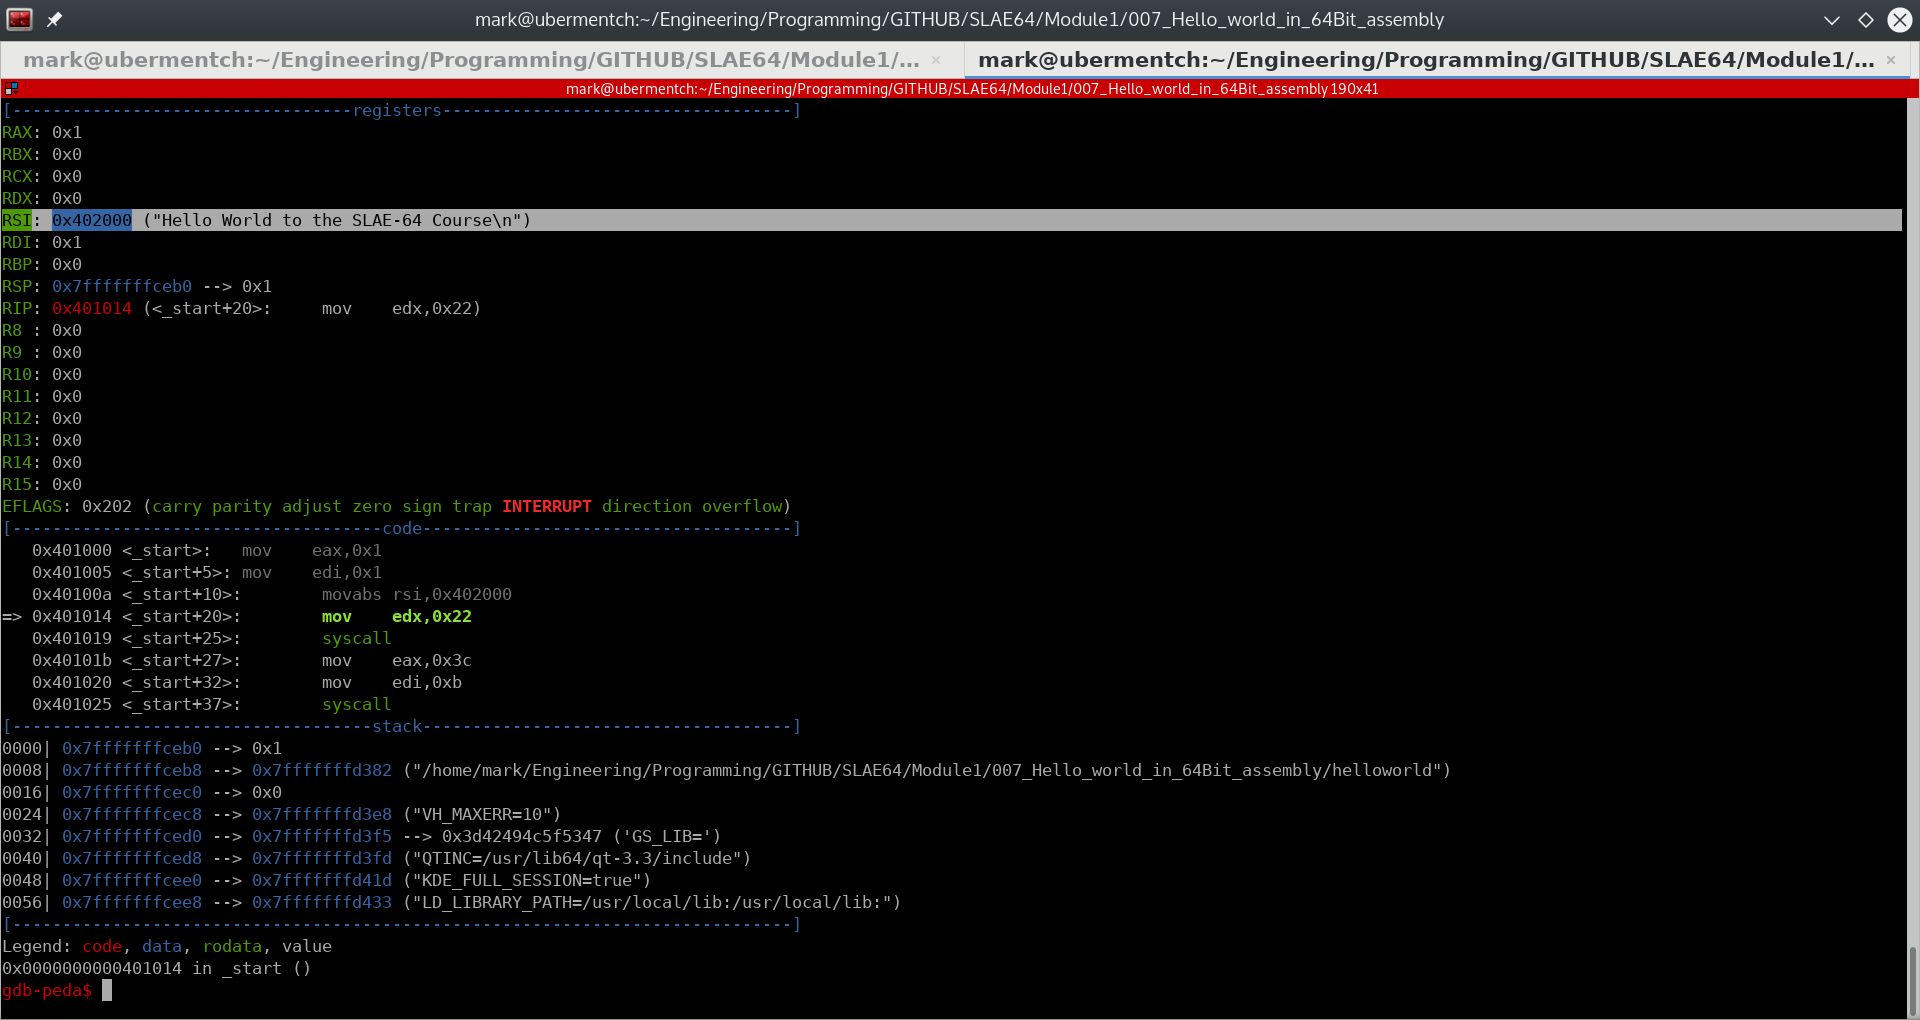The width and height of the screenshot is (1920, 1020).
Task: Click the R15 register label
Action: click(x=17, y=484)
